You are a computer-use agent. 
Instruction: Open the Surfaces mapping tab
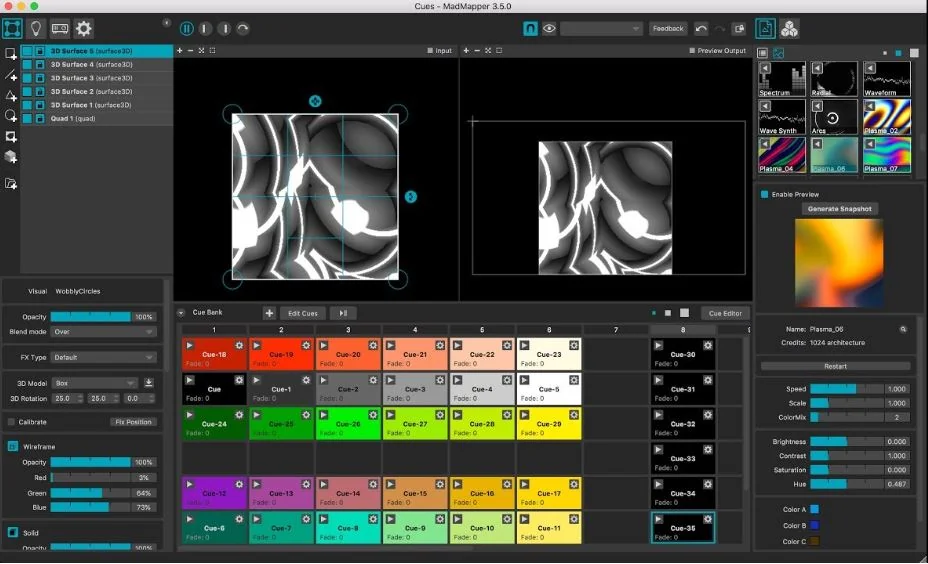click(x=12, y=28)
